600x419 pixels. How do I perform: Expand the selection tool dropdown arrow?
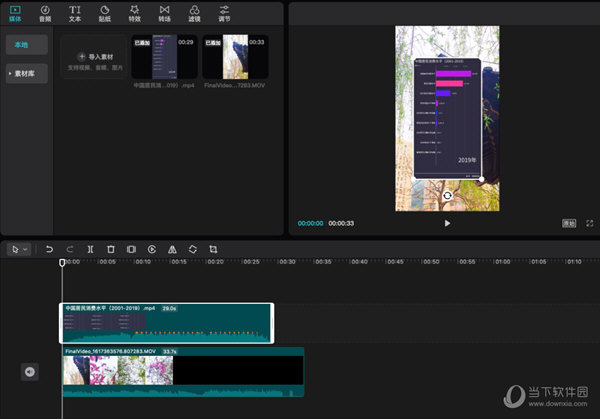point(25,249)
